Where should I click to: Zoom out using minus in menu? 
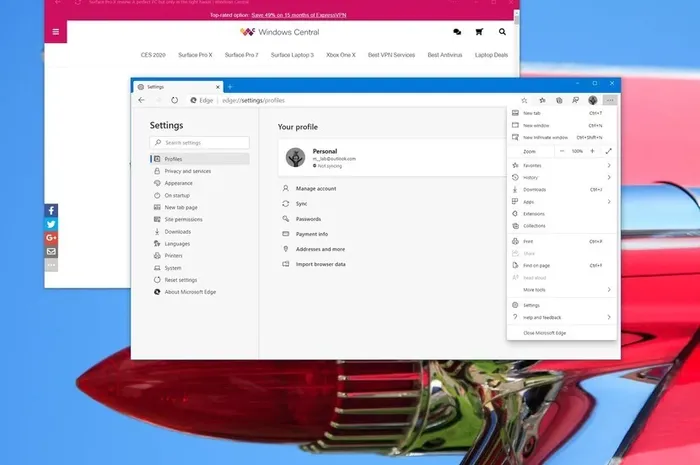(x=562, y=151)
